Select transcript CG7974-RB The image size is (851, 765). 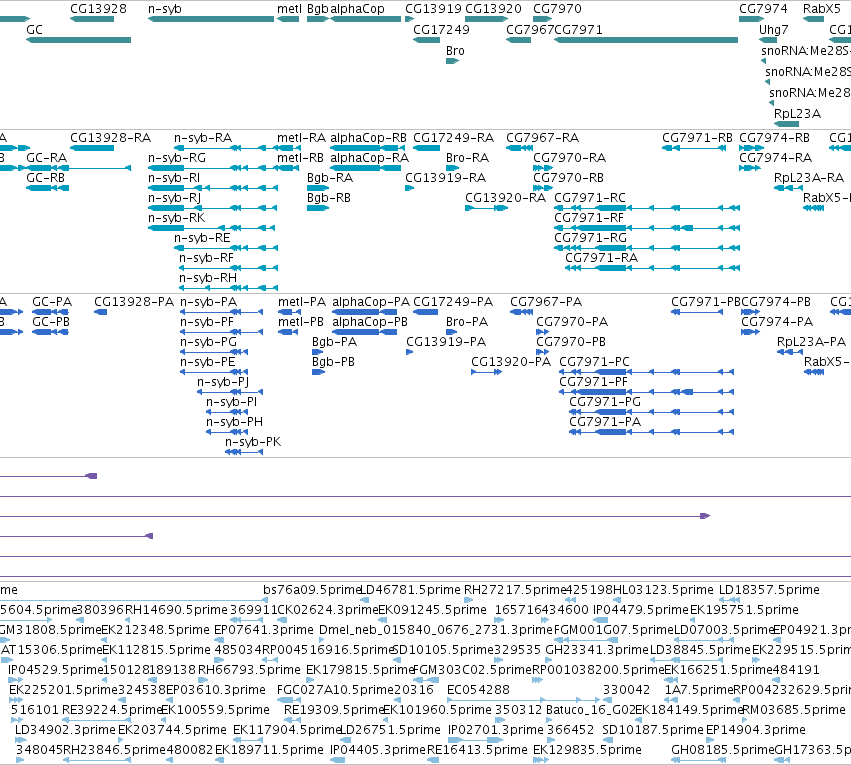(x=774, y=138)
